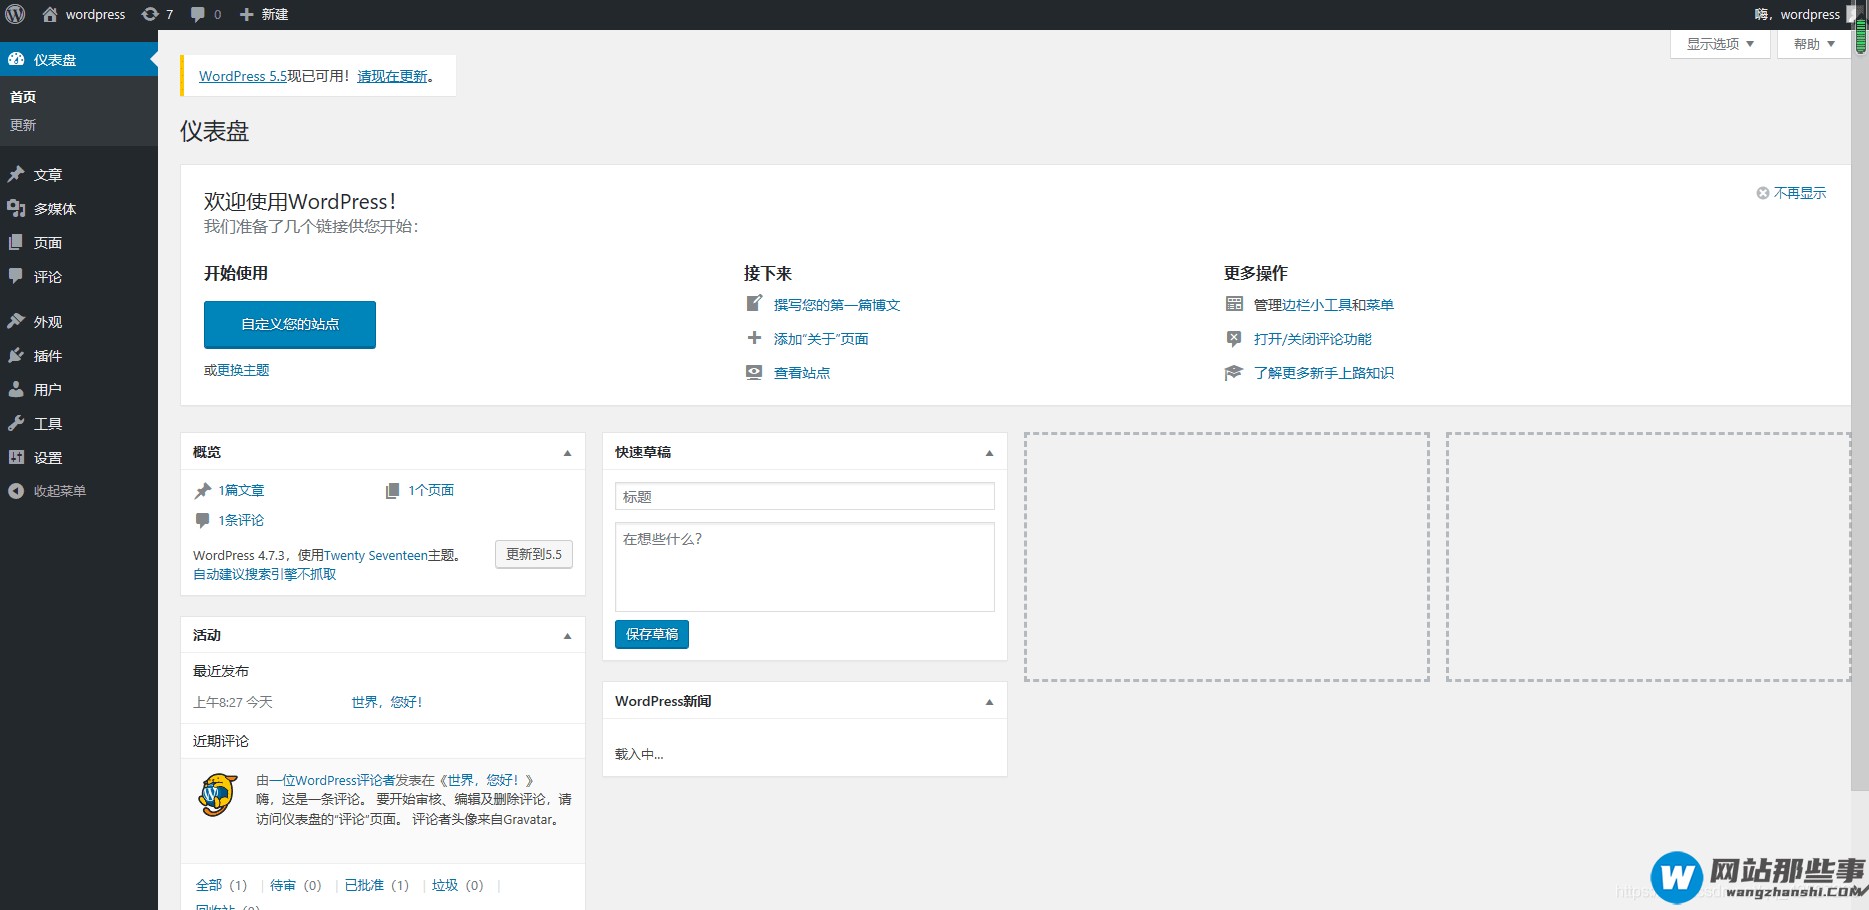Click the Customize Your Site button
Image resolution: width=1869 pixels, height=910 pixels.
pyautogui.click(x=290, y=324)
